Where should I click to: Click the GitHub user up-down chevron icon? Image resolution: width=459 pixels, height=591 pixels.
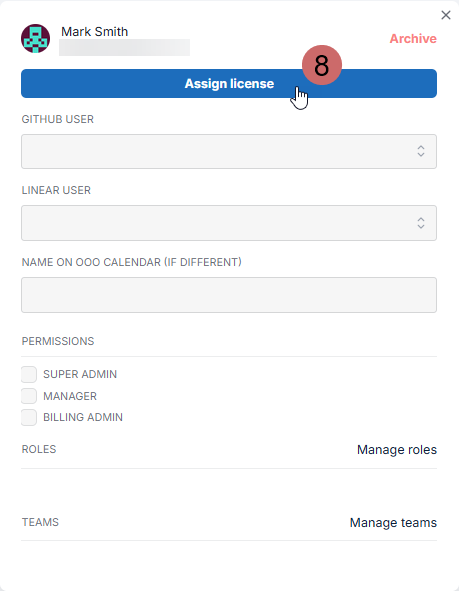click(x=421, y=151)
